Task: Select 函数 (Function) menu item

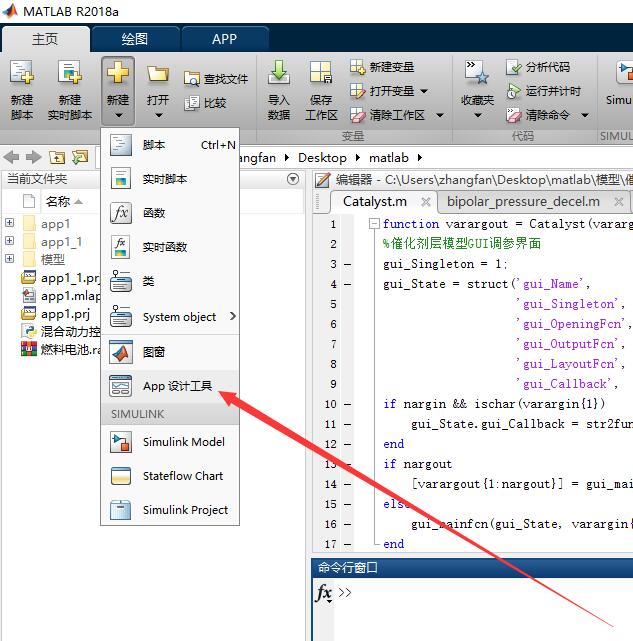Action: coord(170,213)
